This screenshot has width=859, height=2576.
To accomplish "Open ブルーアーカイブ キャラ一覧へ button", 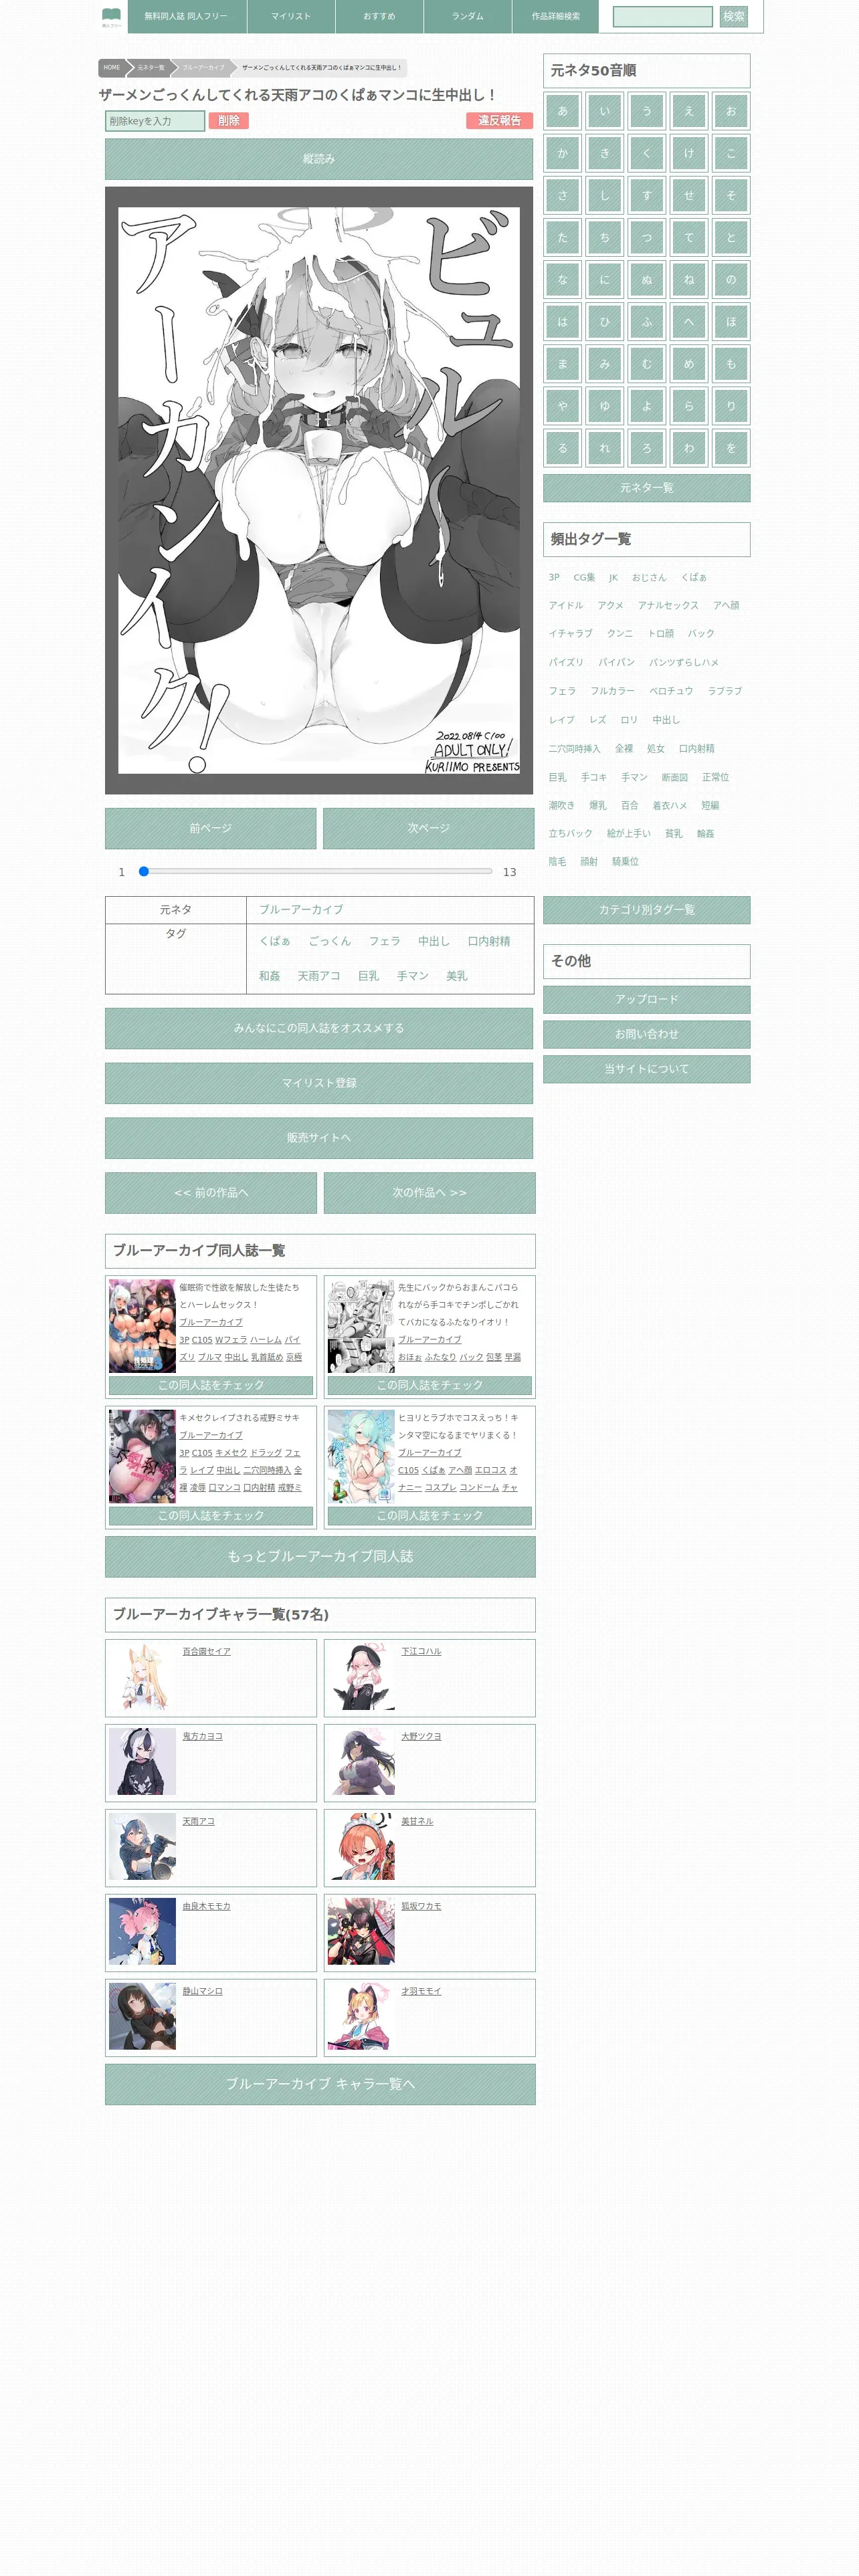I will (320, 2084).
